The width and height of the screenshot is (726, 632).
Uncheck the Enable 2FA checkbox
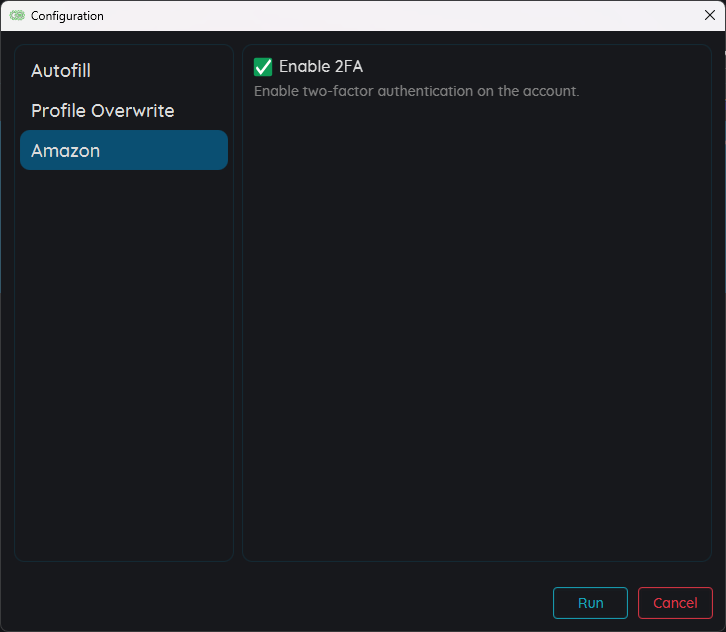(x=263, y=67)
